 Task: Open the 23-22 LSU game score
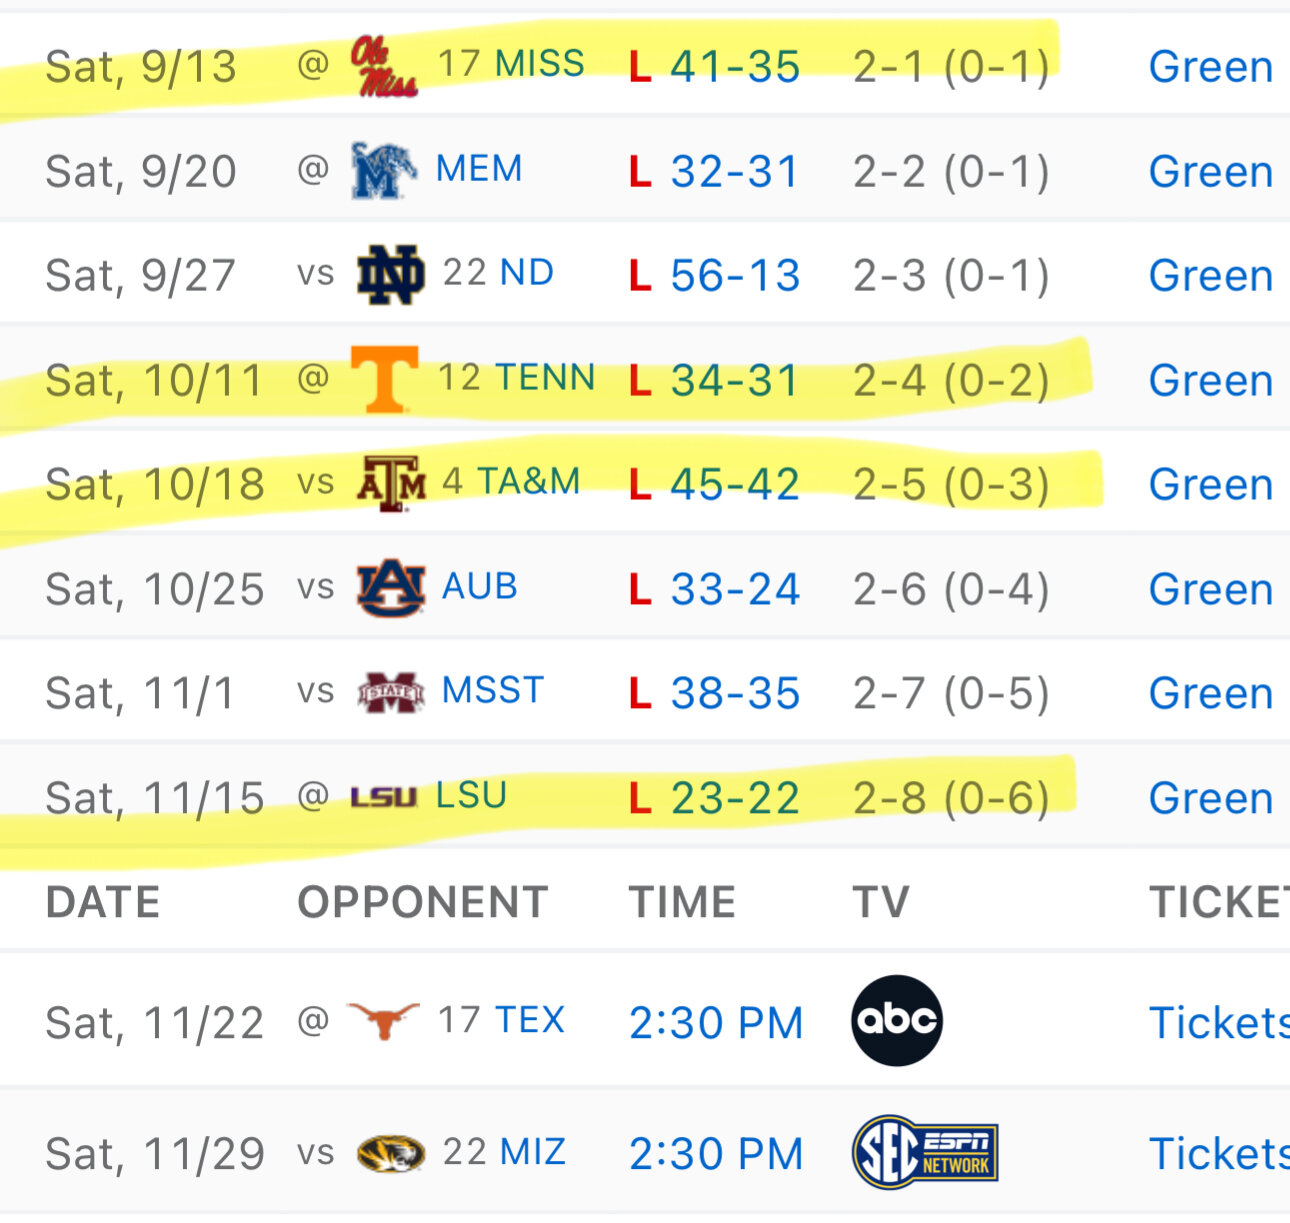[x=735, y=799]
